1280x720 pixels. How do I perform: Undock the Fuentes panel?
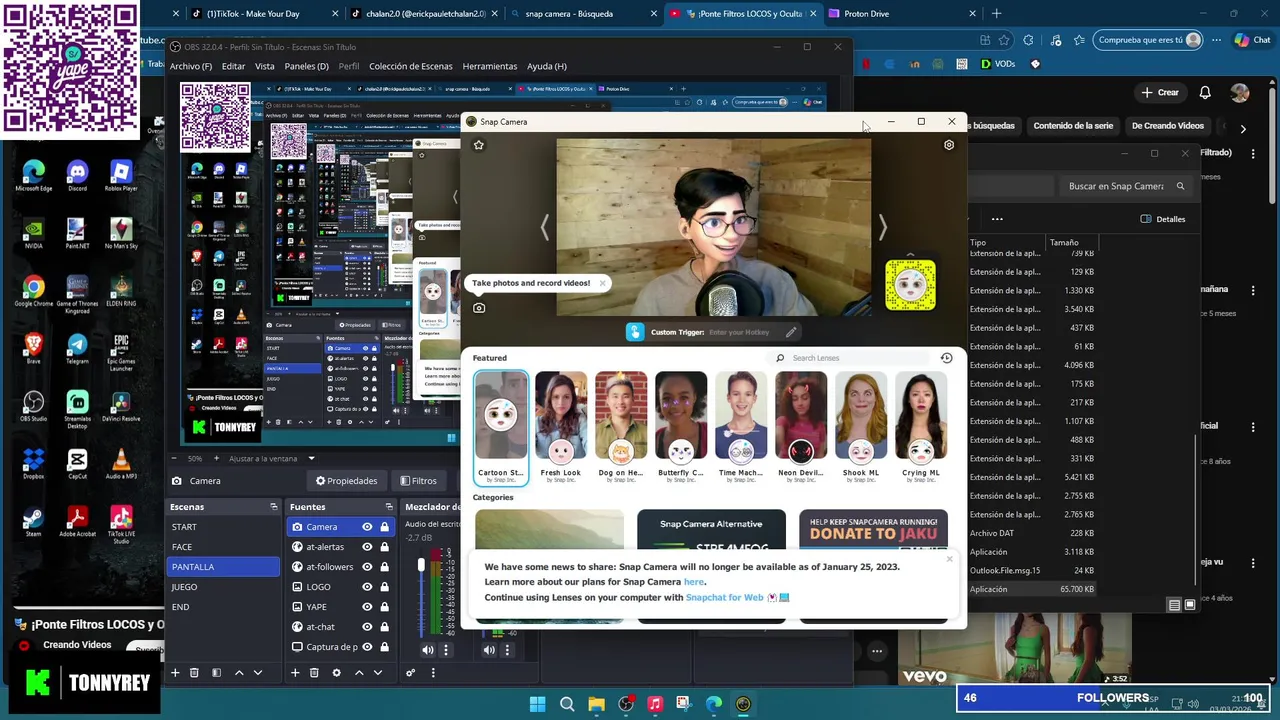click(389, 507)
